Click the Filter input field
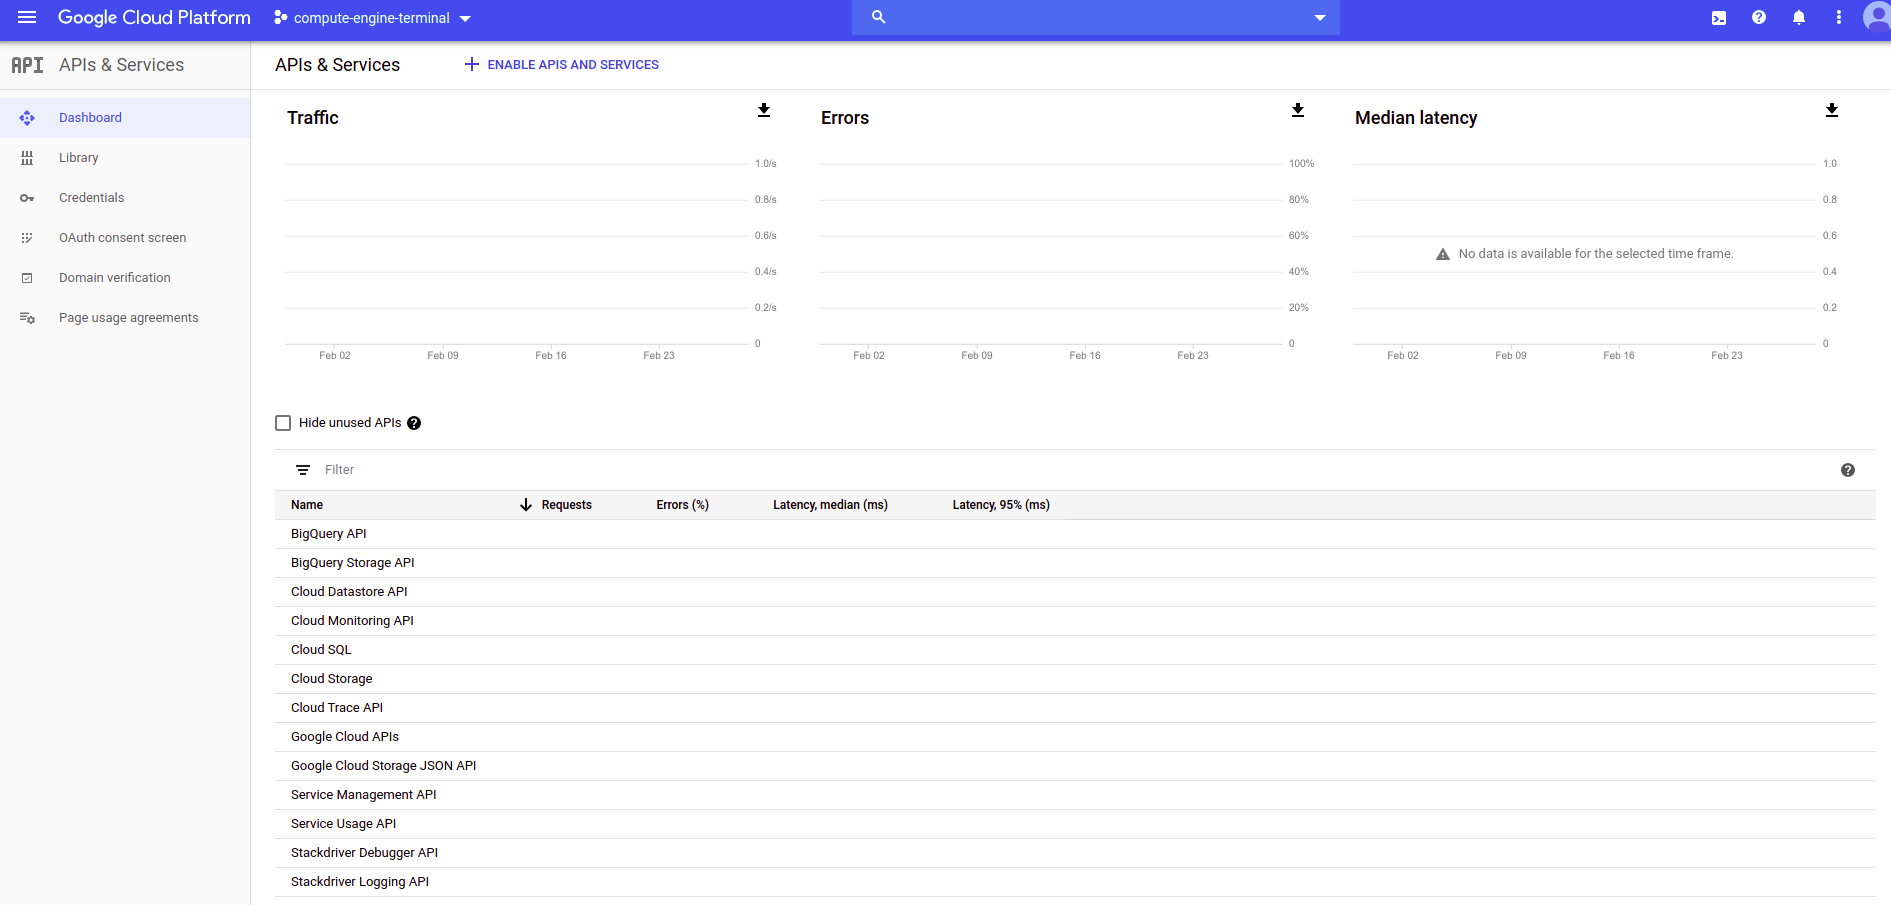The image size is (1891, 905). click(x=1075, y=470)
